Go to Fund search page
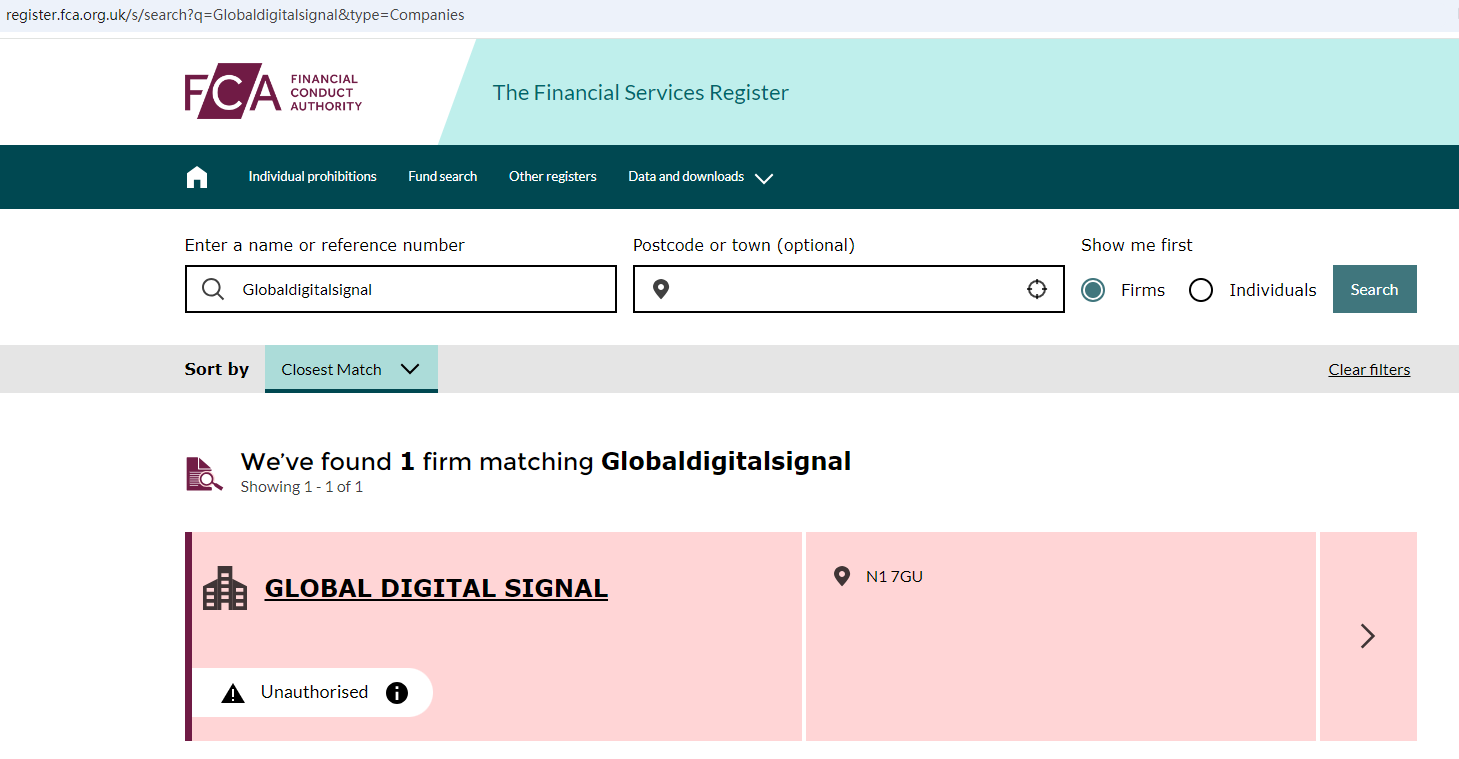 (442, 177)
